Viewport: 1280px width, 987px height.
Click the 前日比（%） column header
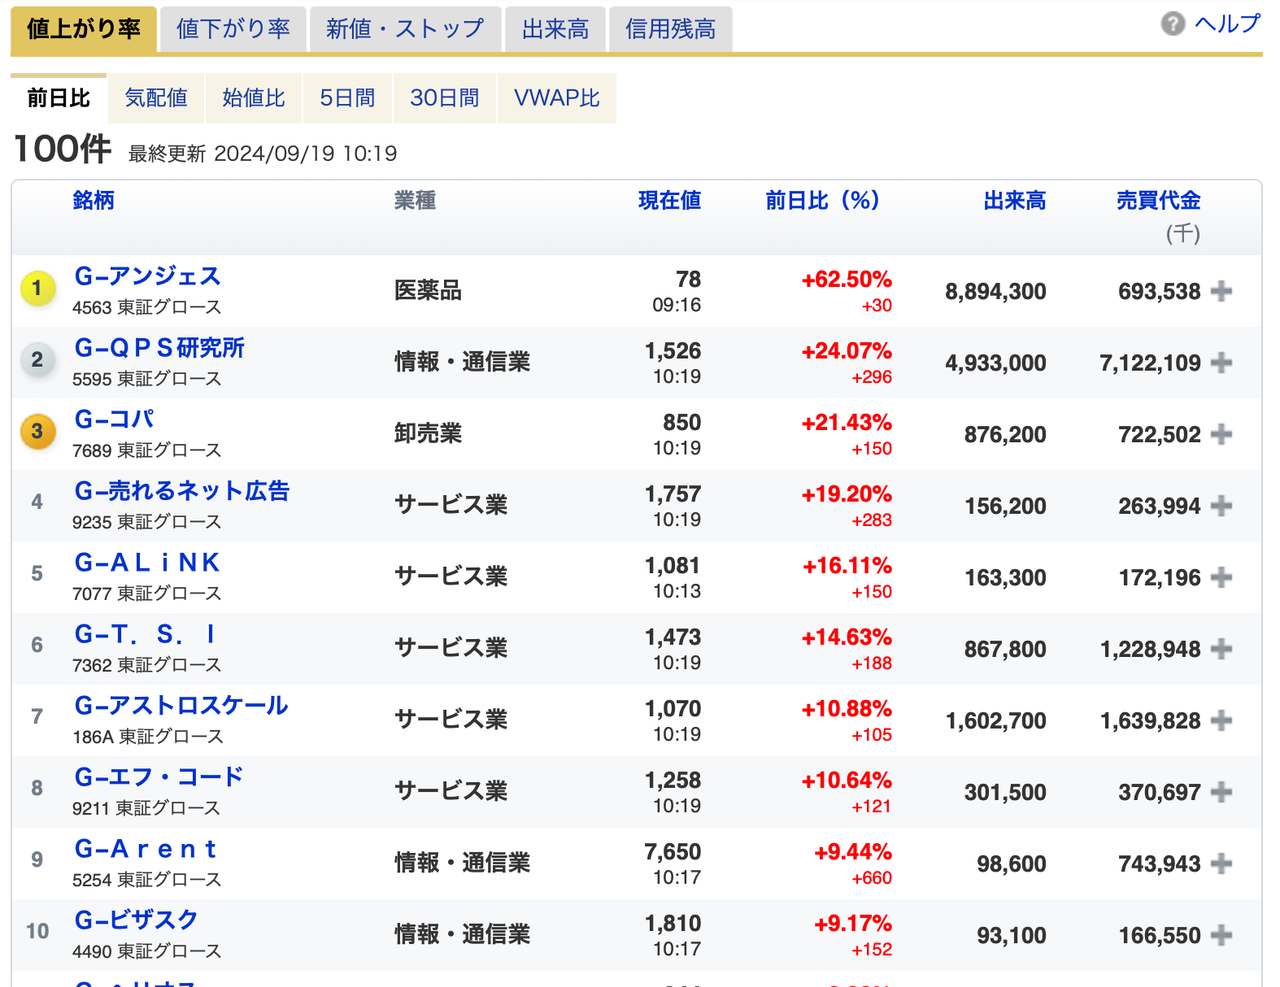(x=820, y=200)
